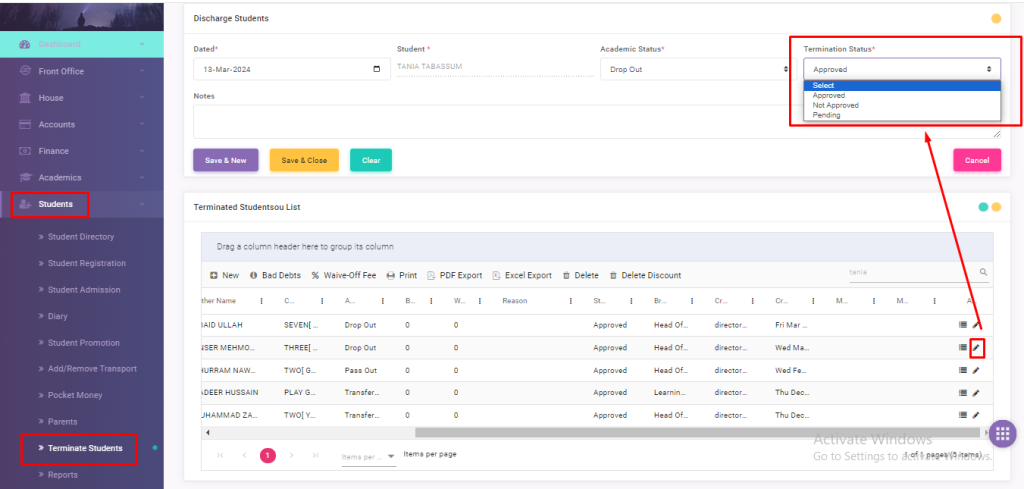Click the pink Cancel button
The height and width of the screenshot is (489, 1024).
point(976,160)
